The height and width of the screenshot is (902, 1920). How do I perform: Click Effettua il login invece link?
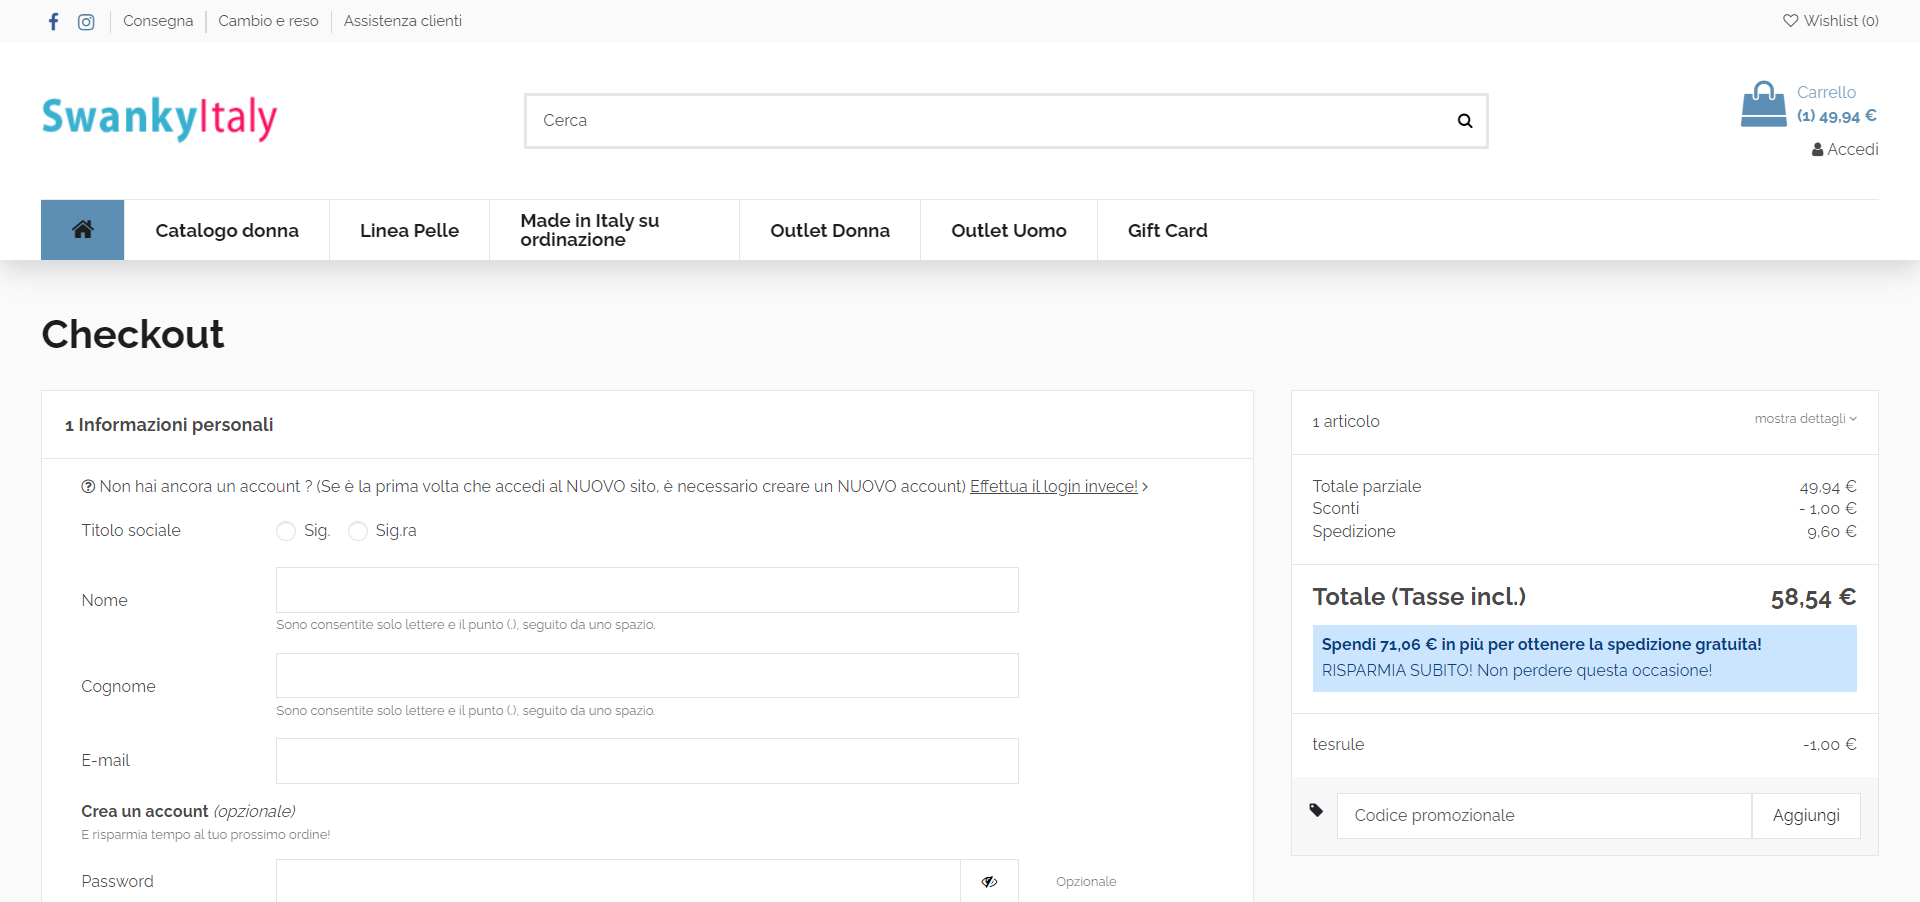click(x=1054, y=486)
